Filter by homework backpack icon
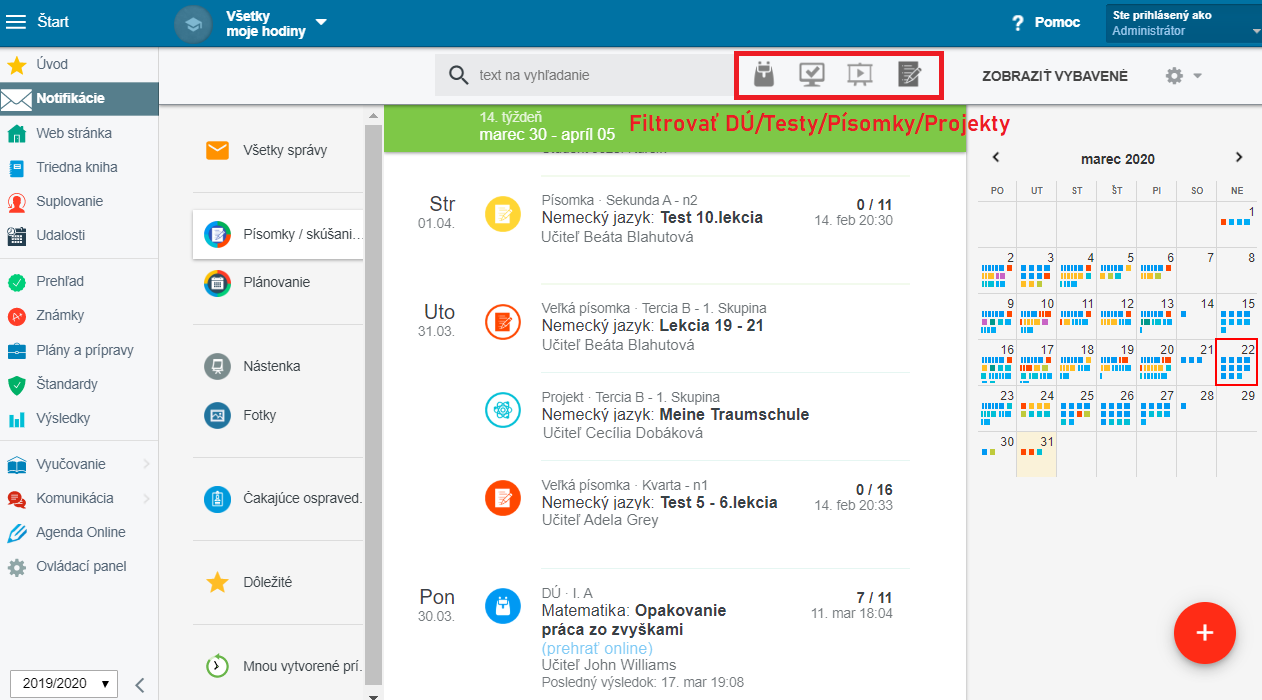1262x700 pixels. [x=765, y=74]
